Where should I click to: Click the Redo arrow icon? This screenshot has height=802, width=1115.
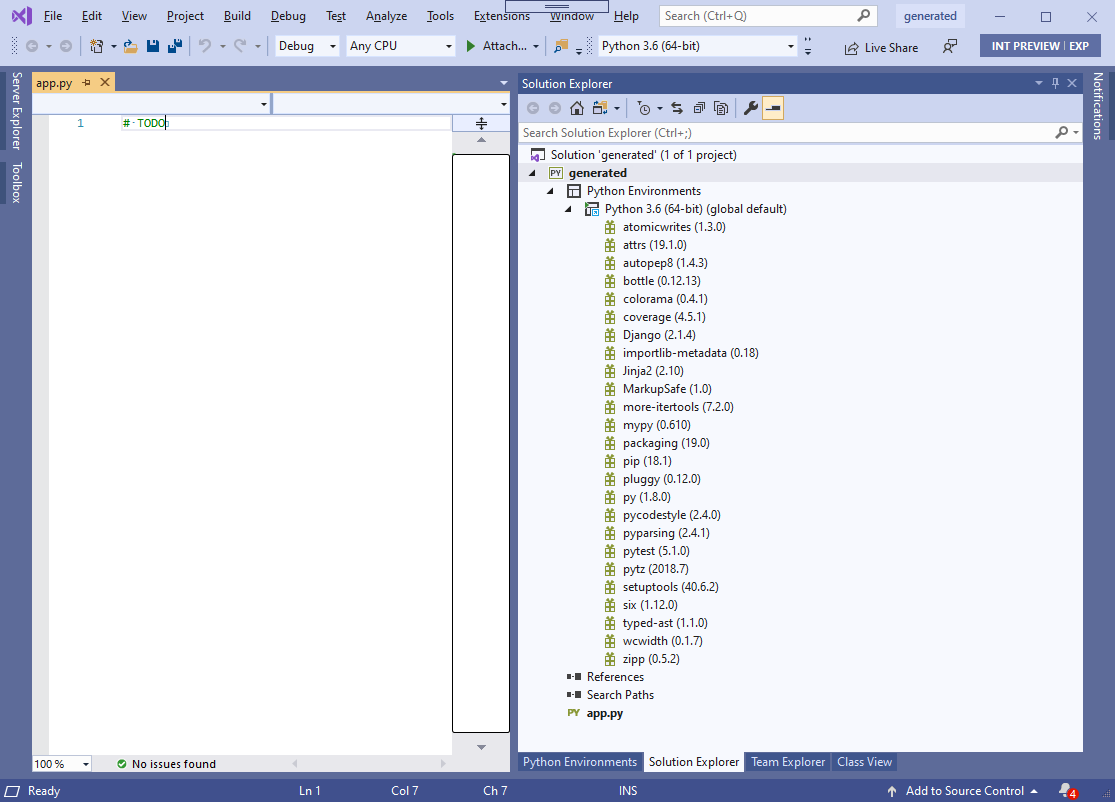point(240,46)
